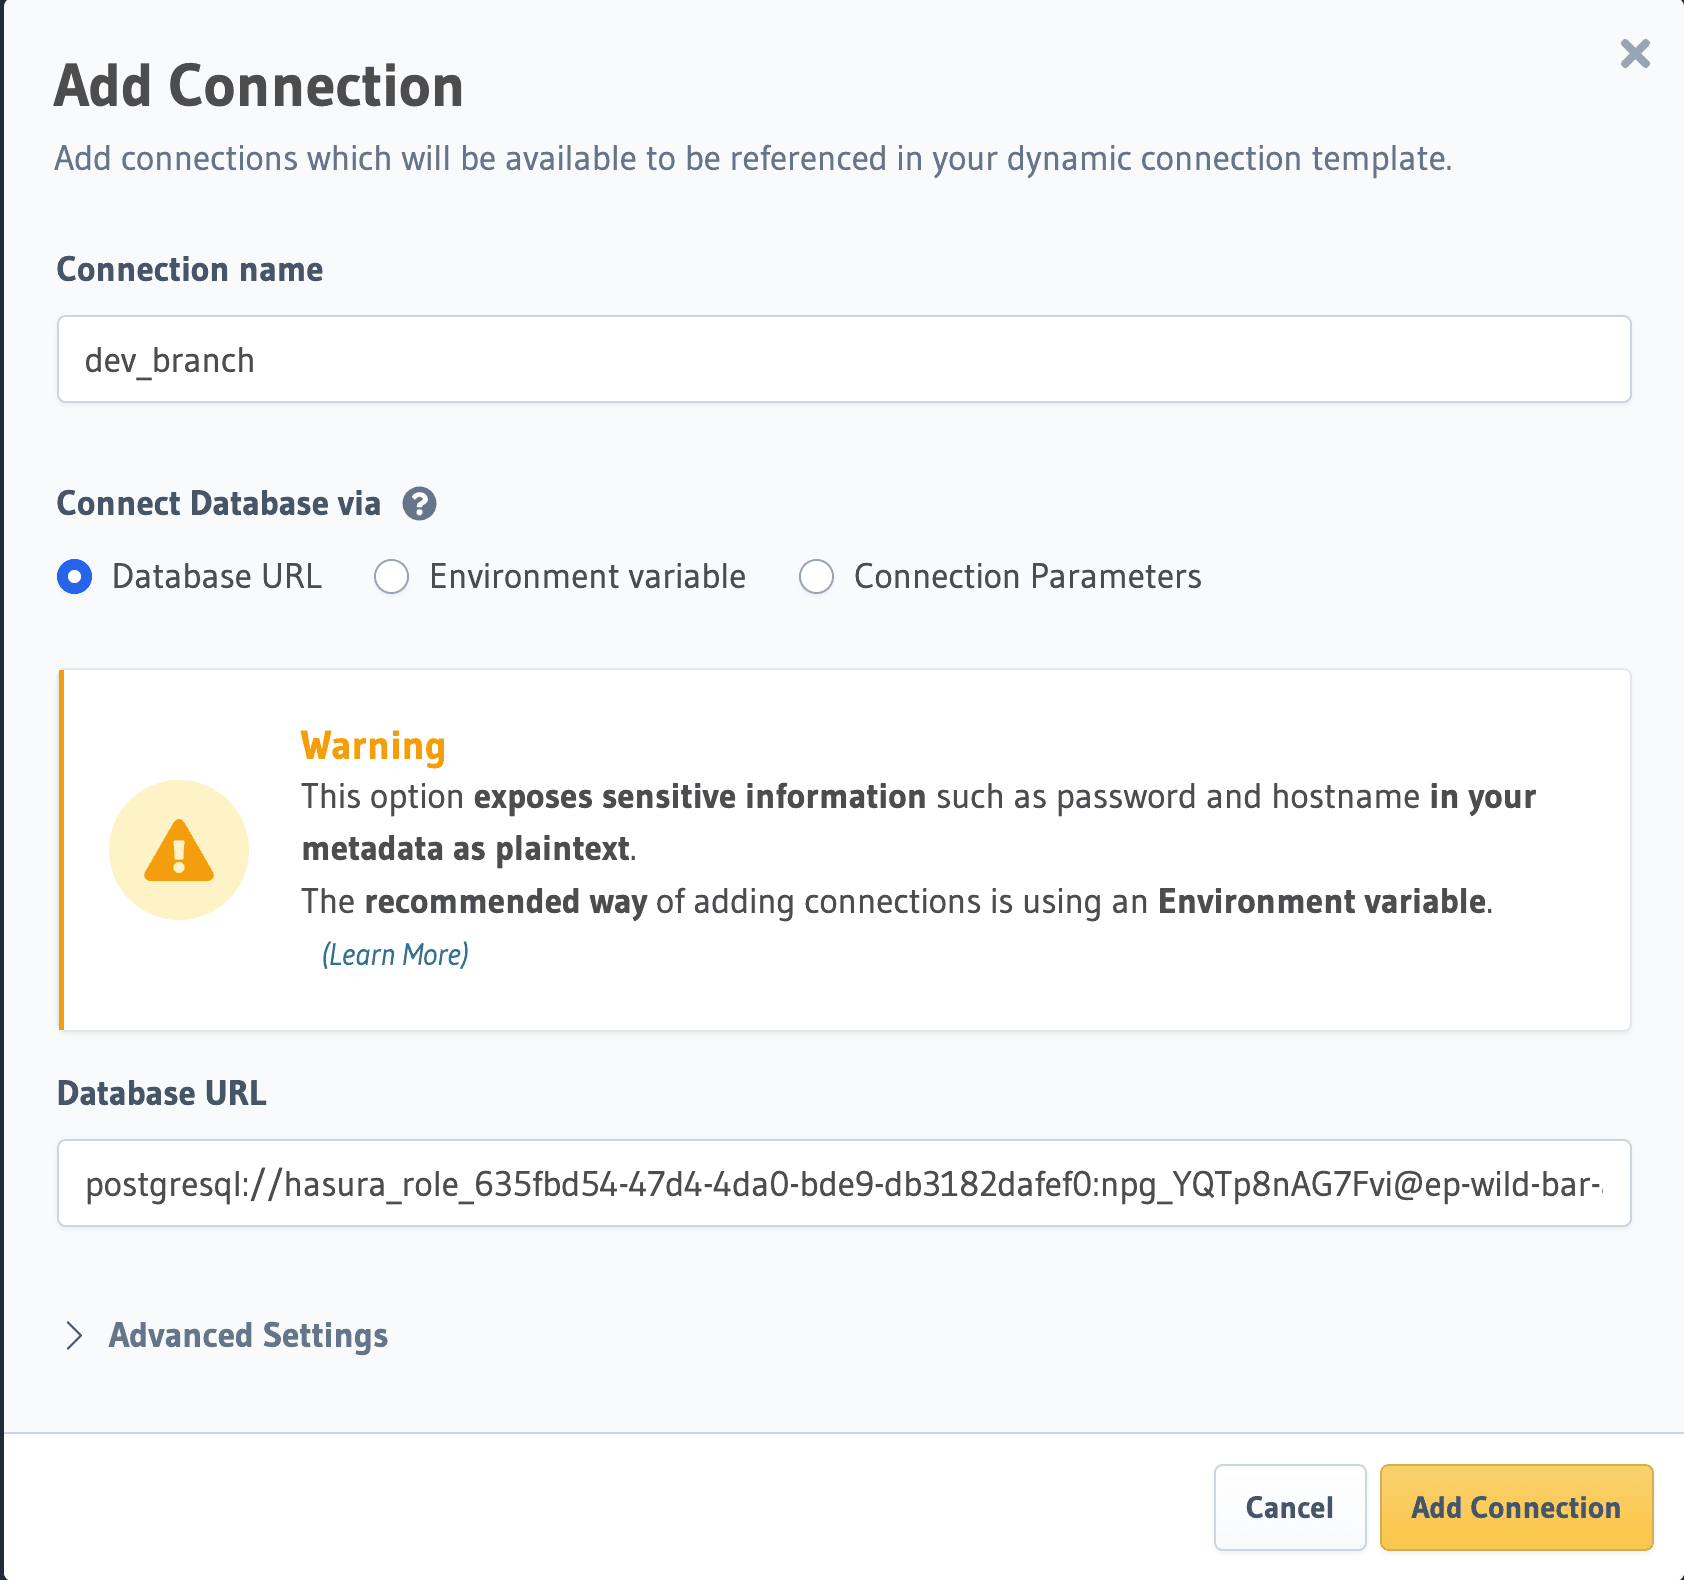Viewport: 1684px width, 1580px height.
Task: Click the Add Connection button
Action: click(x=1515, y=1507)
